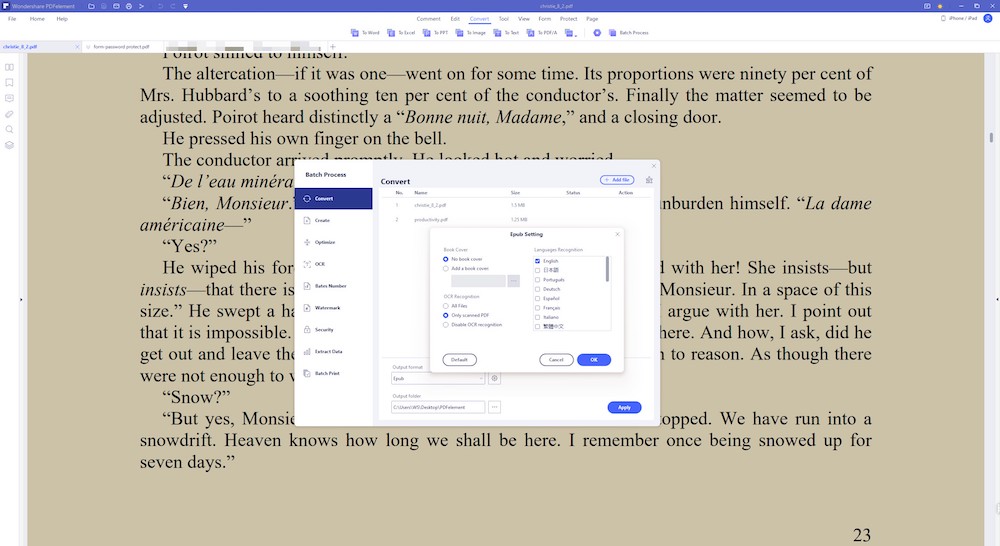Image resolution: width=1000 pixels, height=546 pixels.
Task: Open the comments panel in left sidebar
Action: [x=10, y=98]
